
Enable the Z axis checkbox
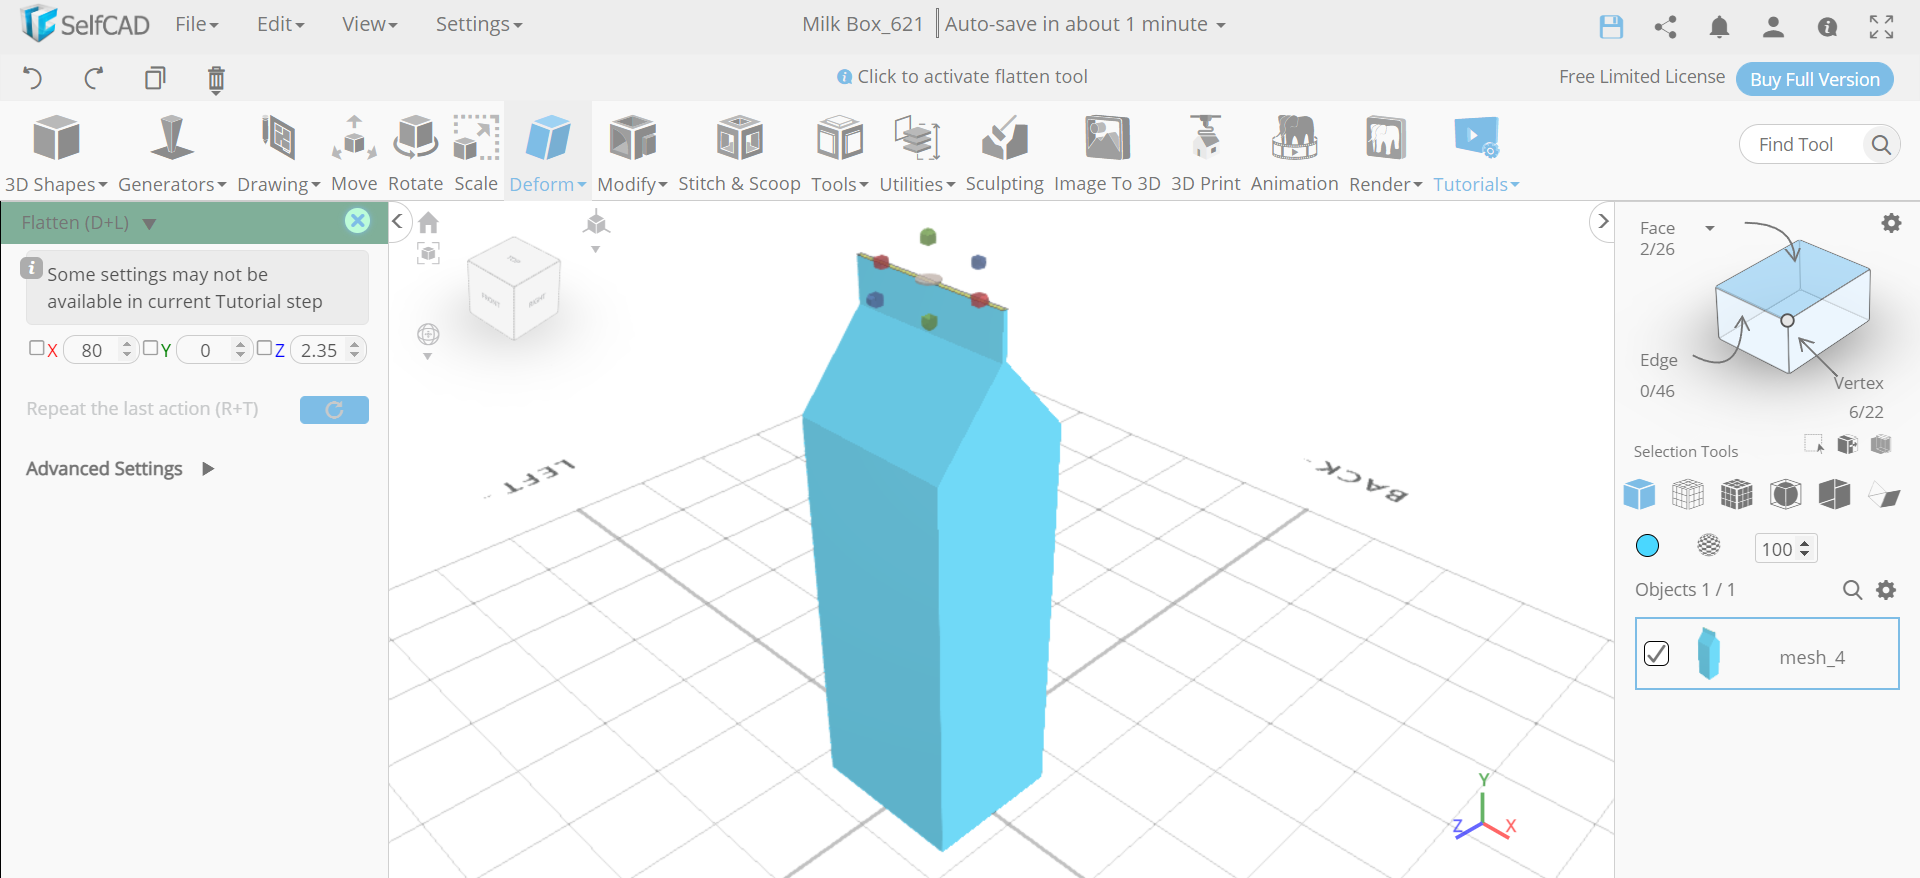click(x=264, y=348)
